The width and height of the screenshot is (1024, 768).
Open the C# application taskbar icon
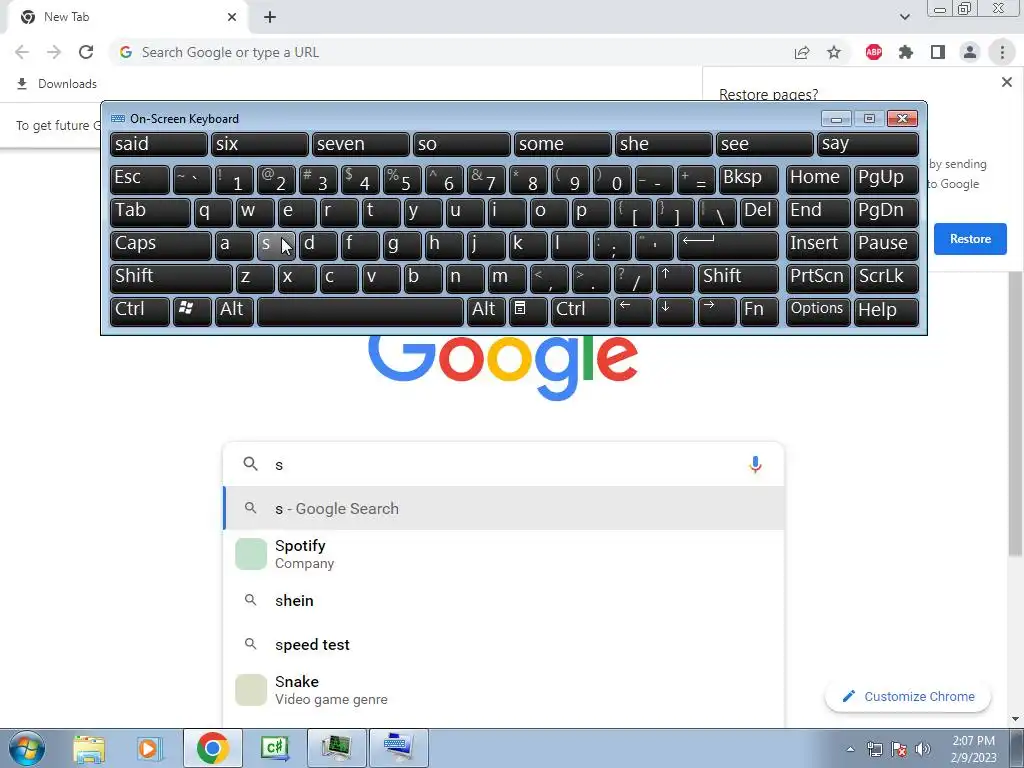coord(275,748)
